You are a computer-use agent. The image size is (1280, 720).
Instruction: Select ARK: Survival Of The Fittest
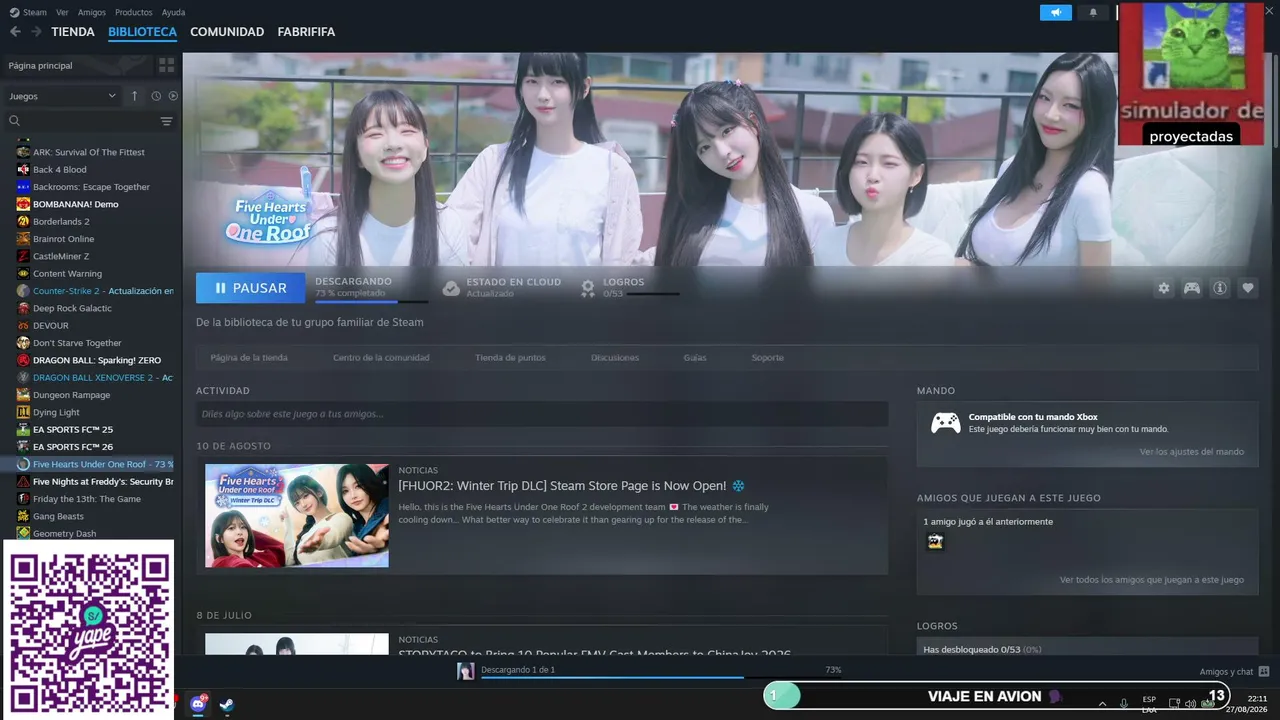tap(91, 152)
